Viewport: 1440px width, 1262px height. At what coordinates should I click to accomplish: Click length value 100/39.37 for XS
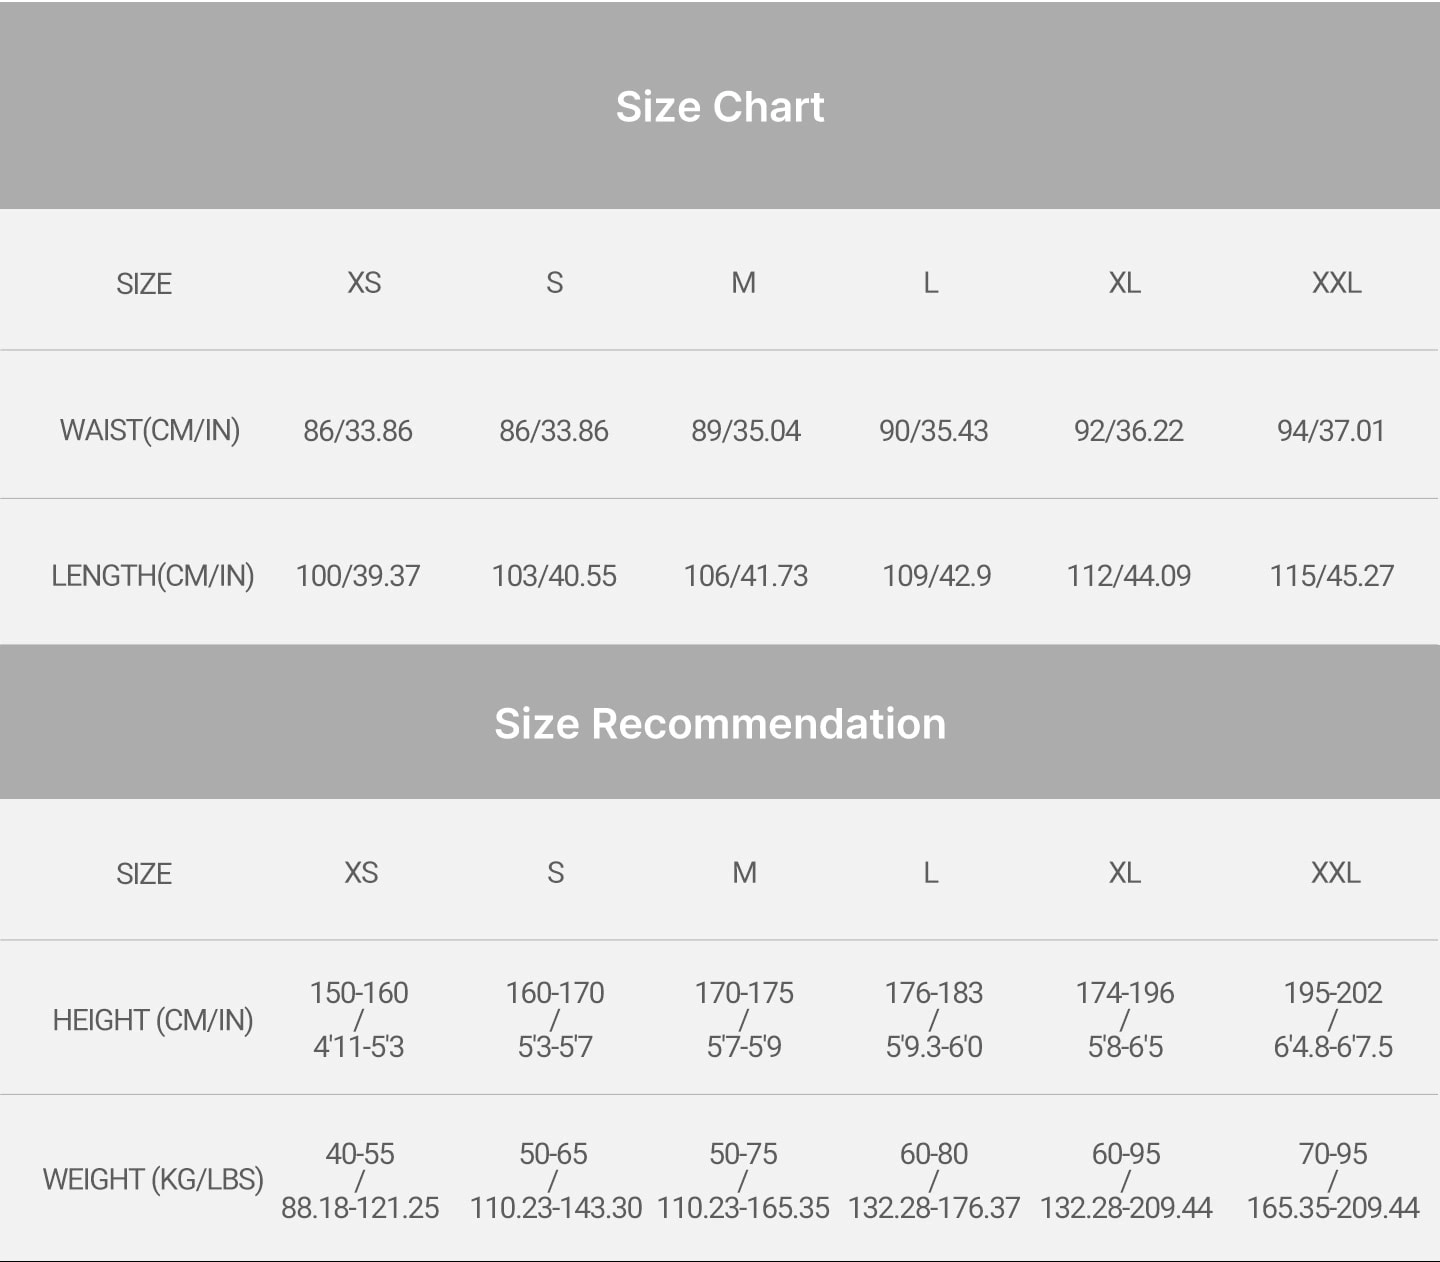358,576
